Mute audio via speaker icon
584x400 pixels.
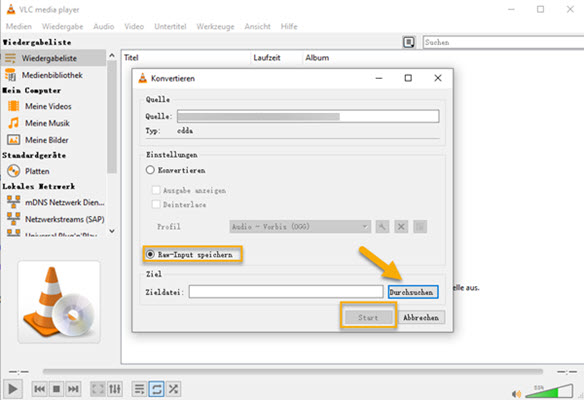click(516, 393)
